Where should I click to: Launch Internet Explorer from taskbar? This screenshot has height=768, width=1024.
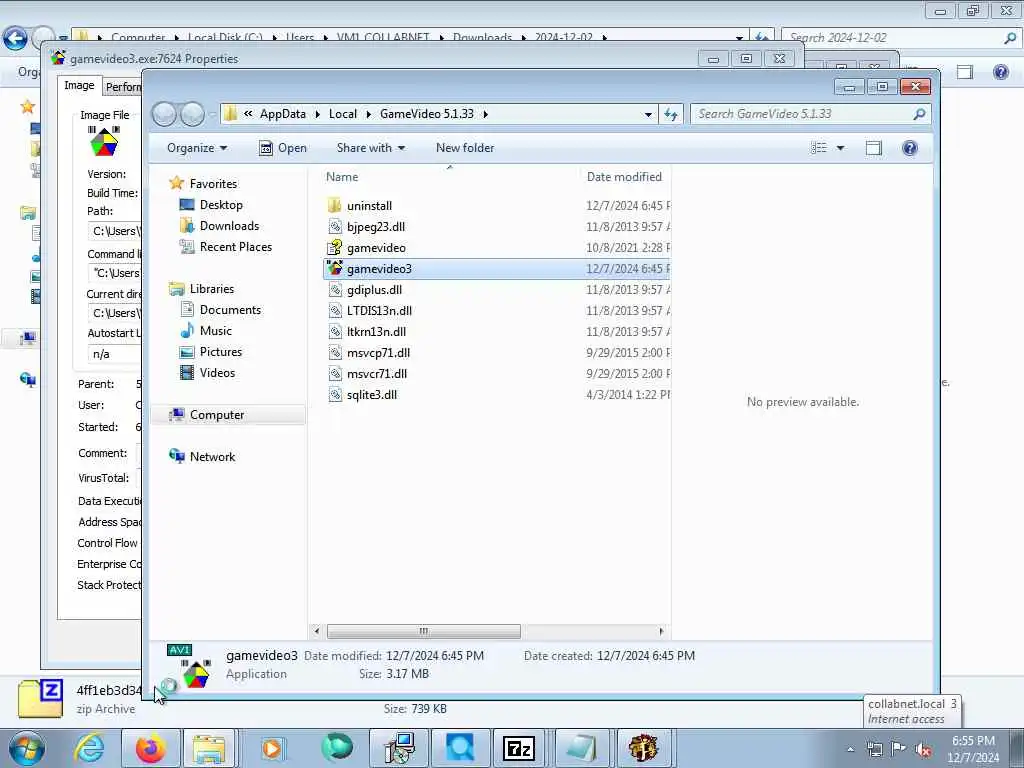click(x=89, y=748)
